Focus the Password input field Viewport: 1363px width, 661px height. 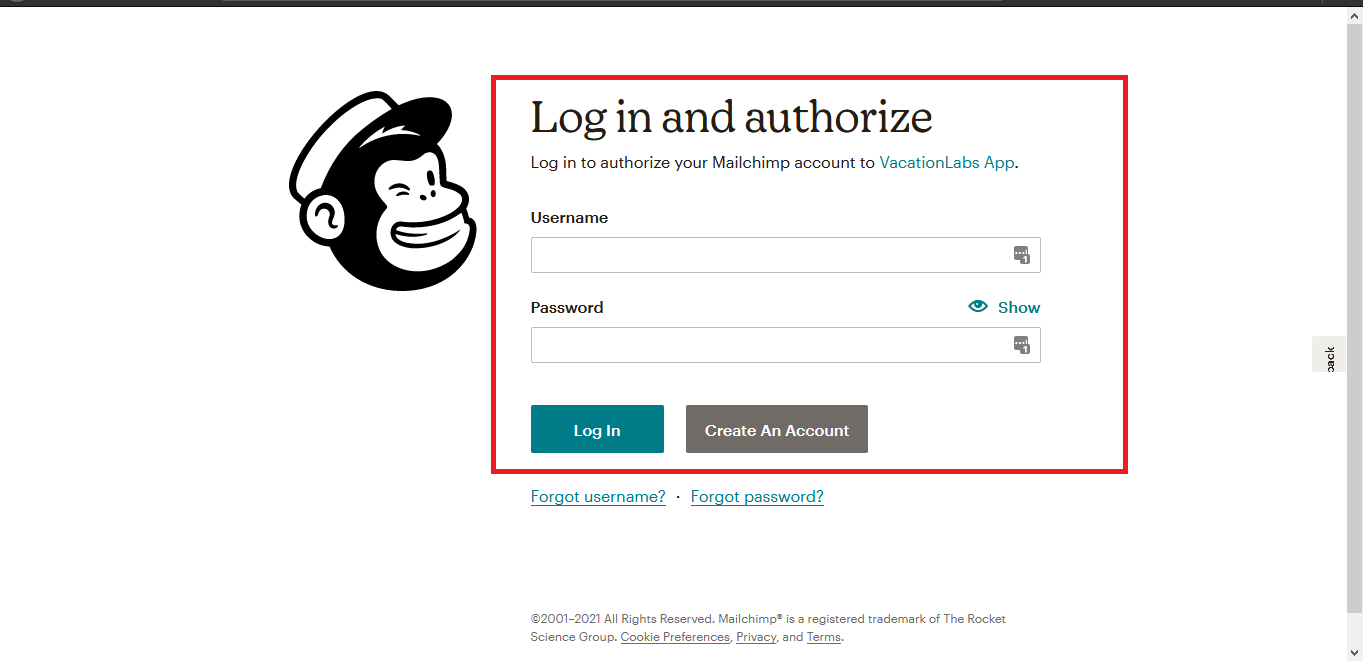click(785, 345)
